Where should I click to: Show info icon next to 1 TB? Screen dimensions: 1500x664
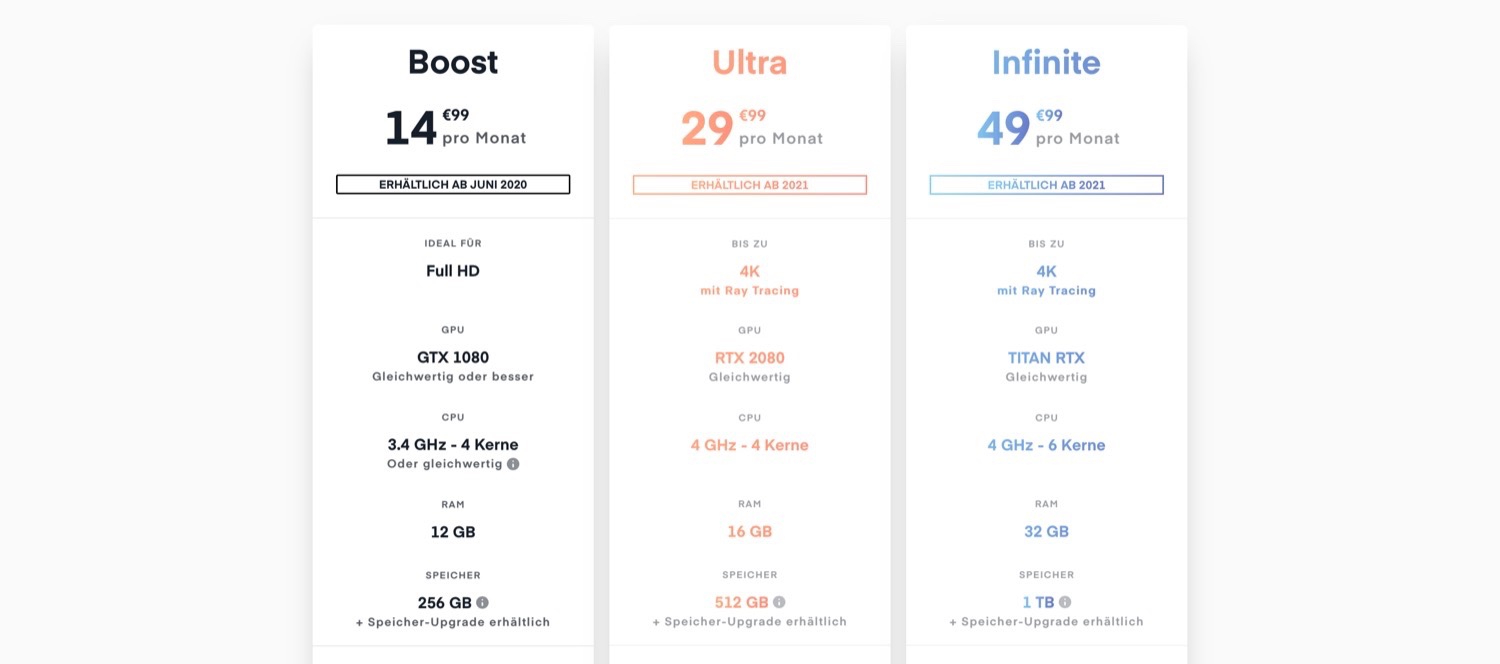[x=1065, y=602]
